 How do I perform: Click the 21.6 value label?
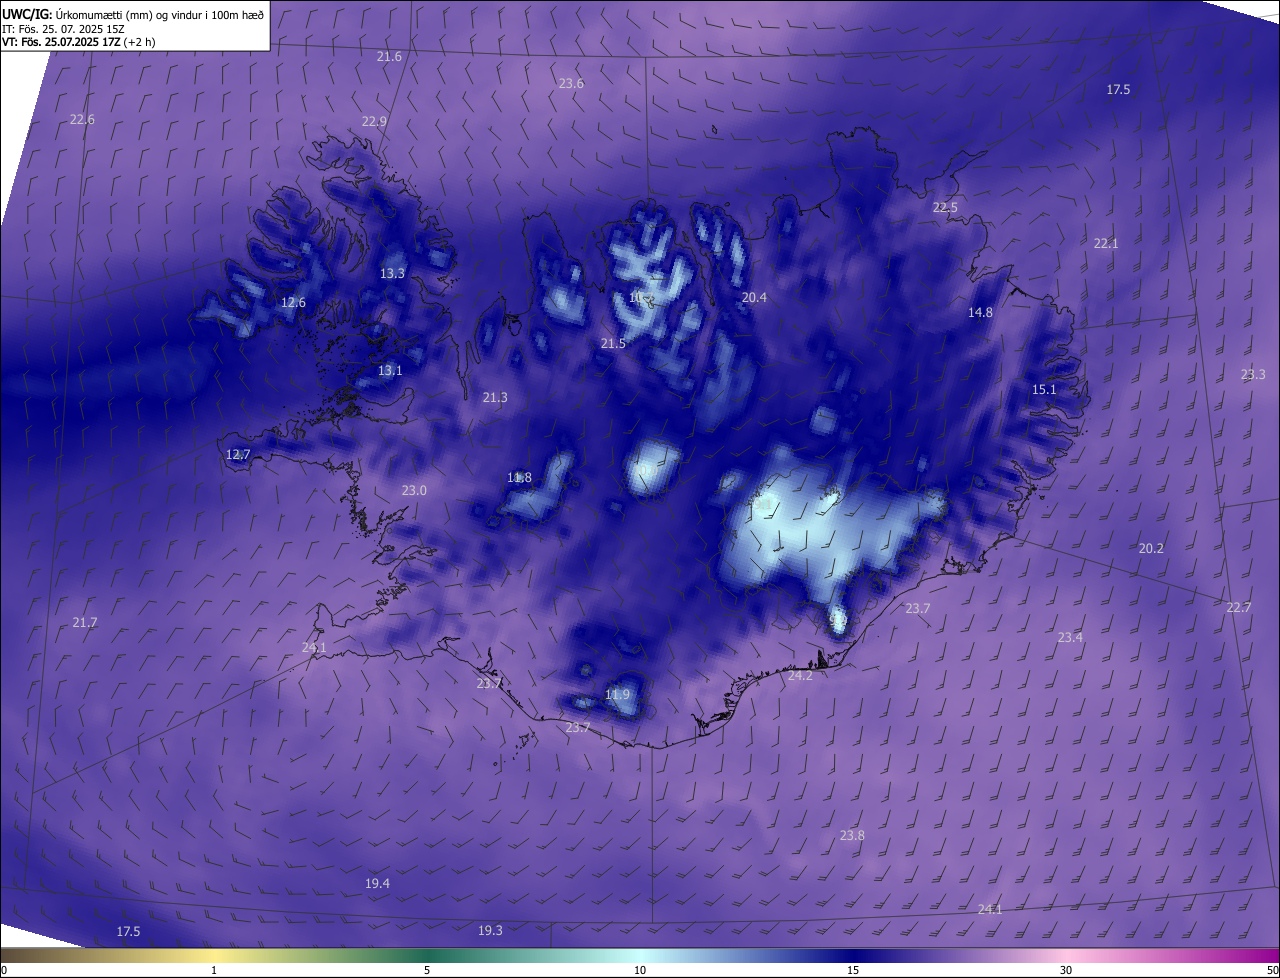(389, 57)
